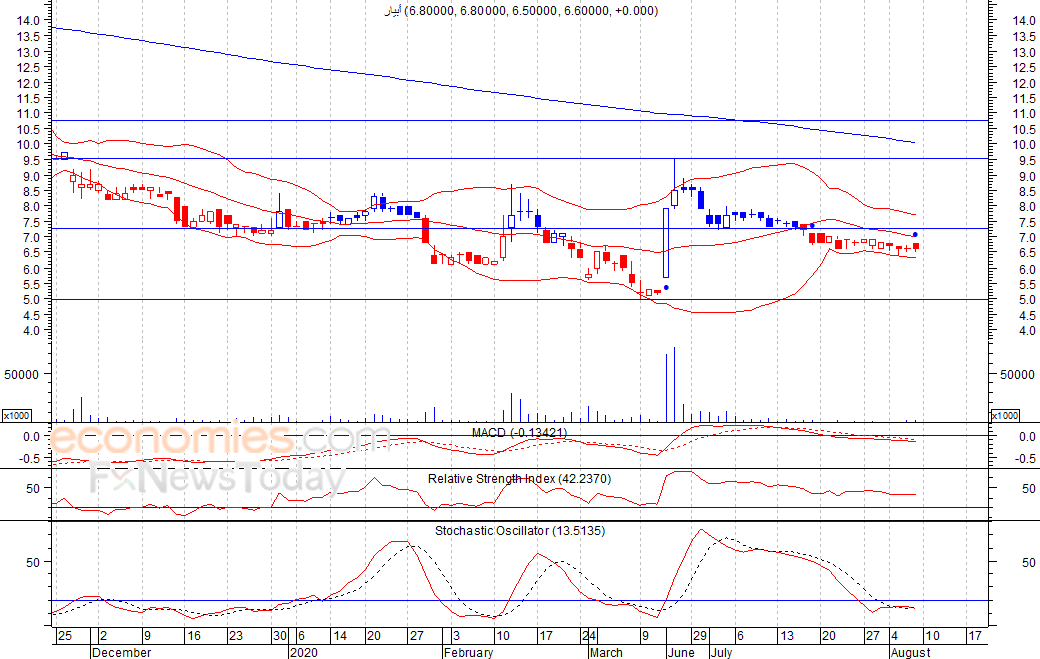Click the 7.0 price label on right axis

coord(1027,237)
